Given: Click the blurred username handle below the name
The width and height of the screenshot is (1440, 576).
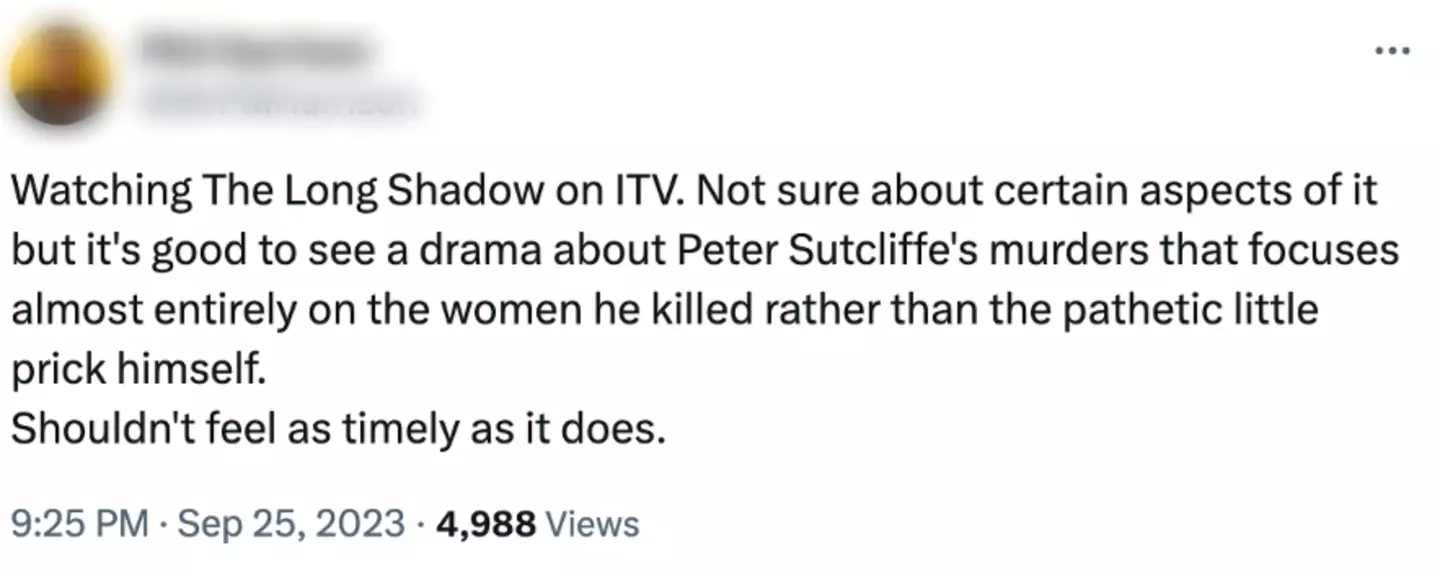Looking at the screenshot, I should point(278,99).
